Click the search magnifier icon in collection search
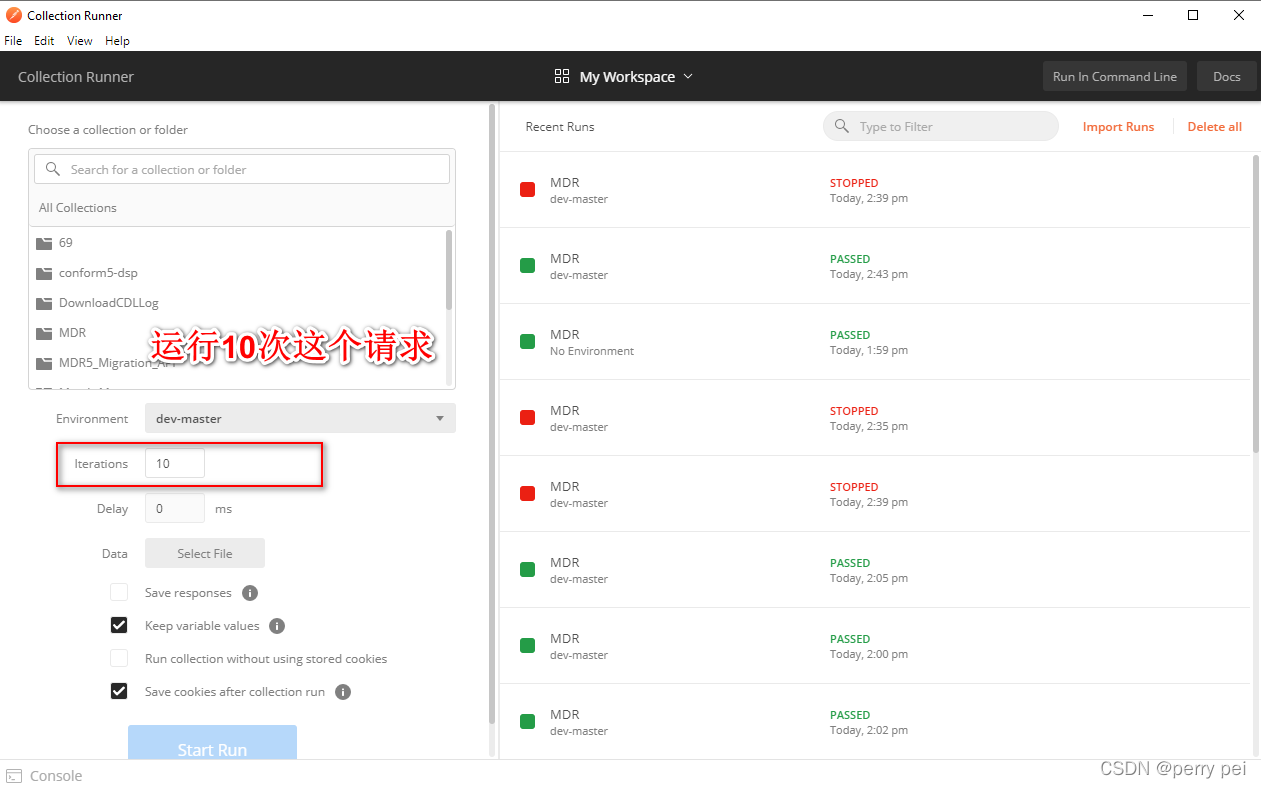 pyautogui.click(x=53, y=169)
